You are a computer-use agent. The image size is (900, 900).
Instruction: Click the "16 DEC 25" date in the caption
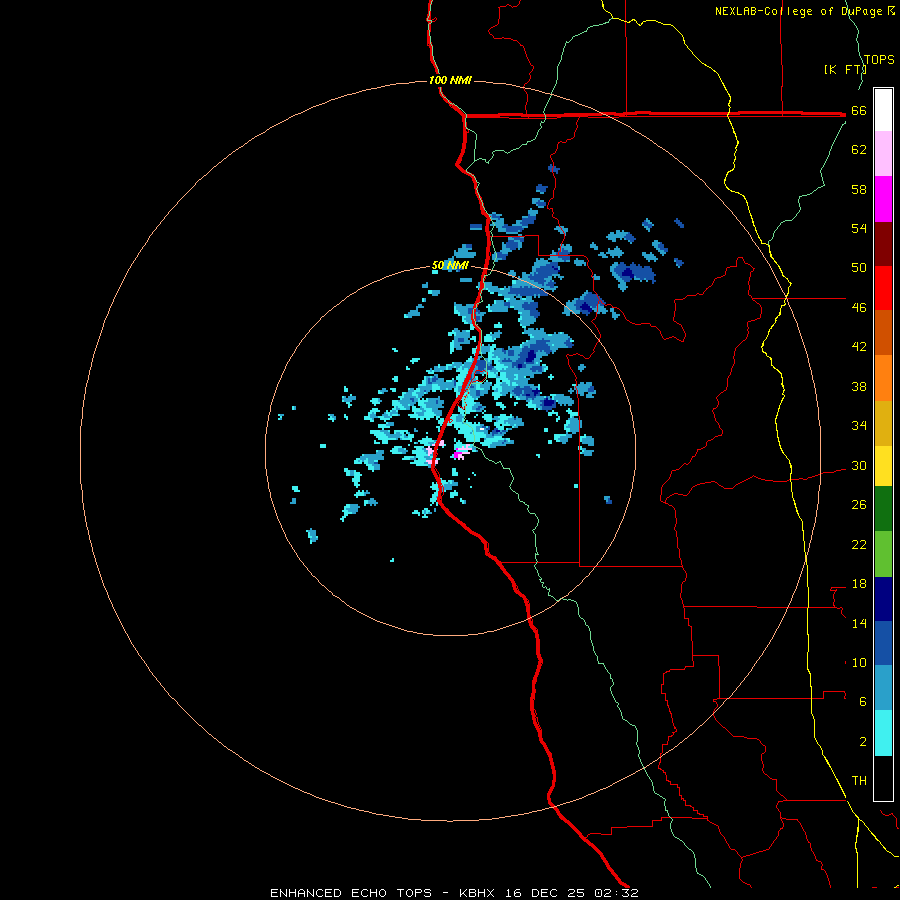(x=545, y=893)
